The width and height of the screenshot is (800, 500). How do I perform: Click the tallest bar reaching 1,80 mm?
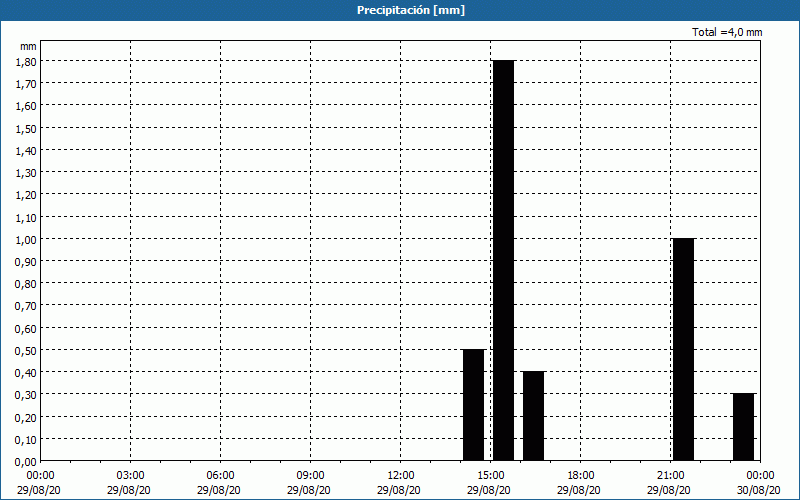click(x=503, y=261)
